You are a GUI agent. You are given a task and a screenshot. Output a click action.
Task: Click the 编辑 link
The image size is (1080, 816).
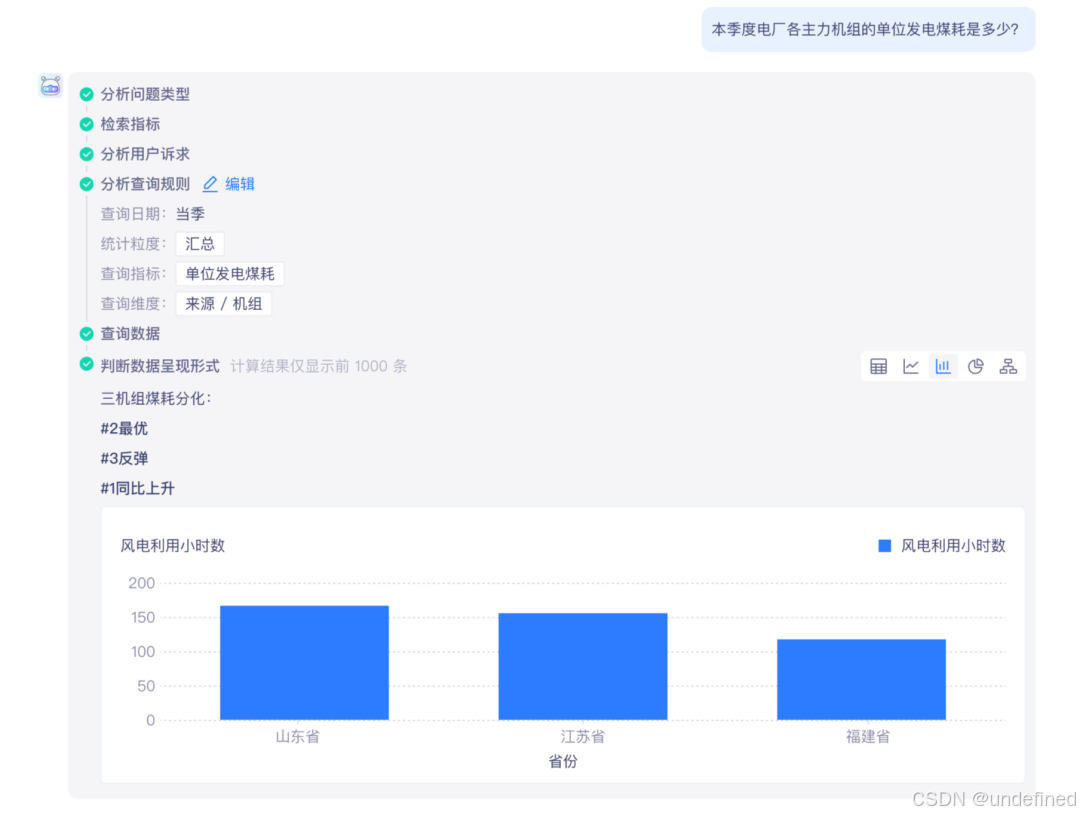coord(240,184)
